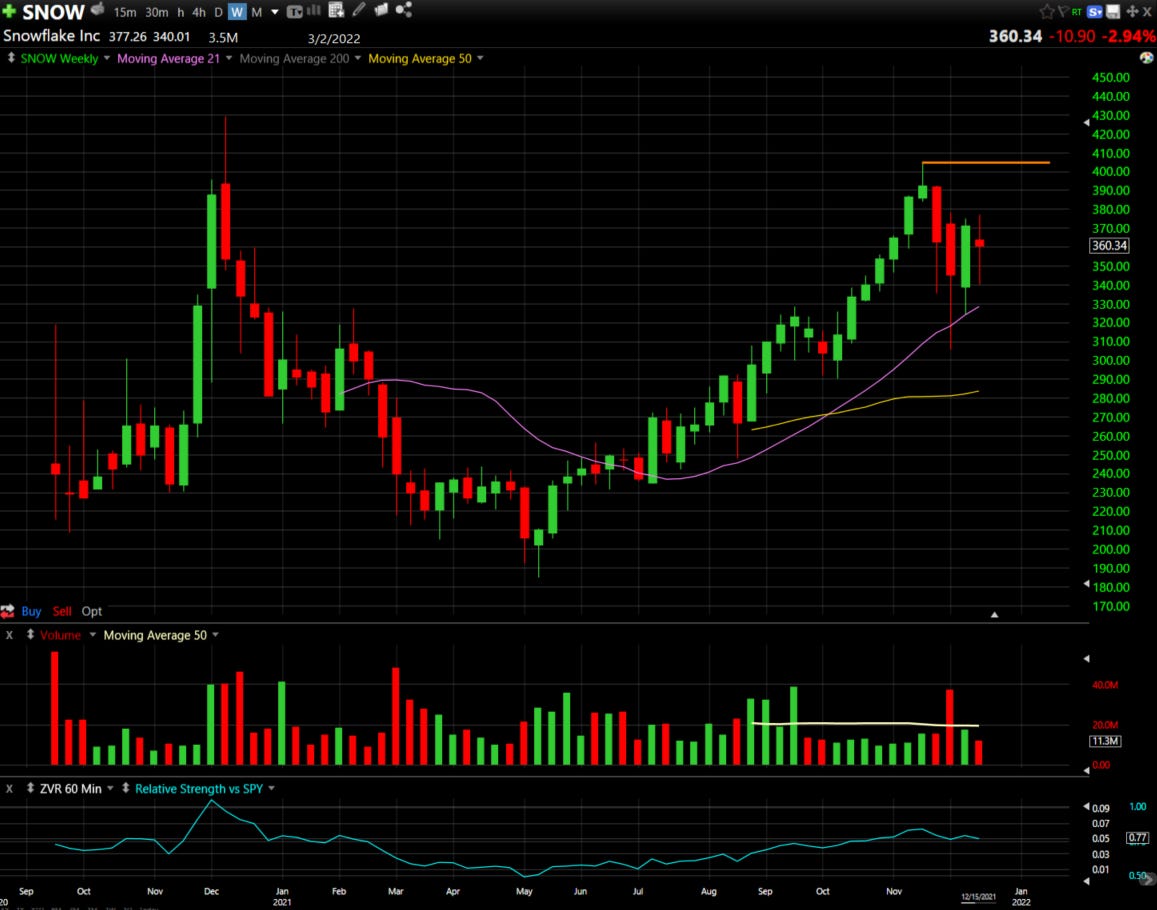
Task: Expand the Moving Average 200 dropdown arrow
Action: 358,58
